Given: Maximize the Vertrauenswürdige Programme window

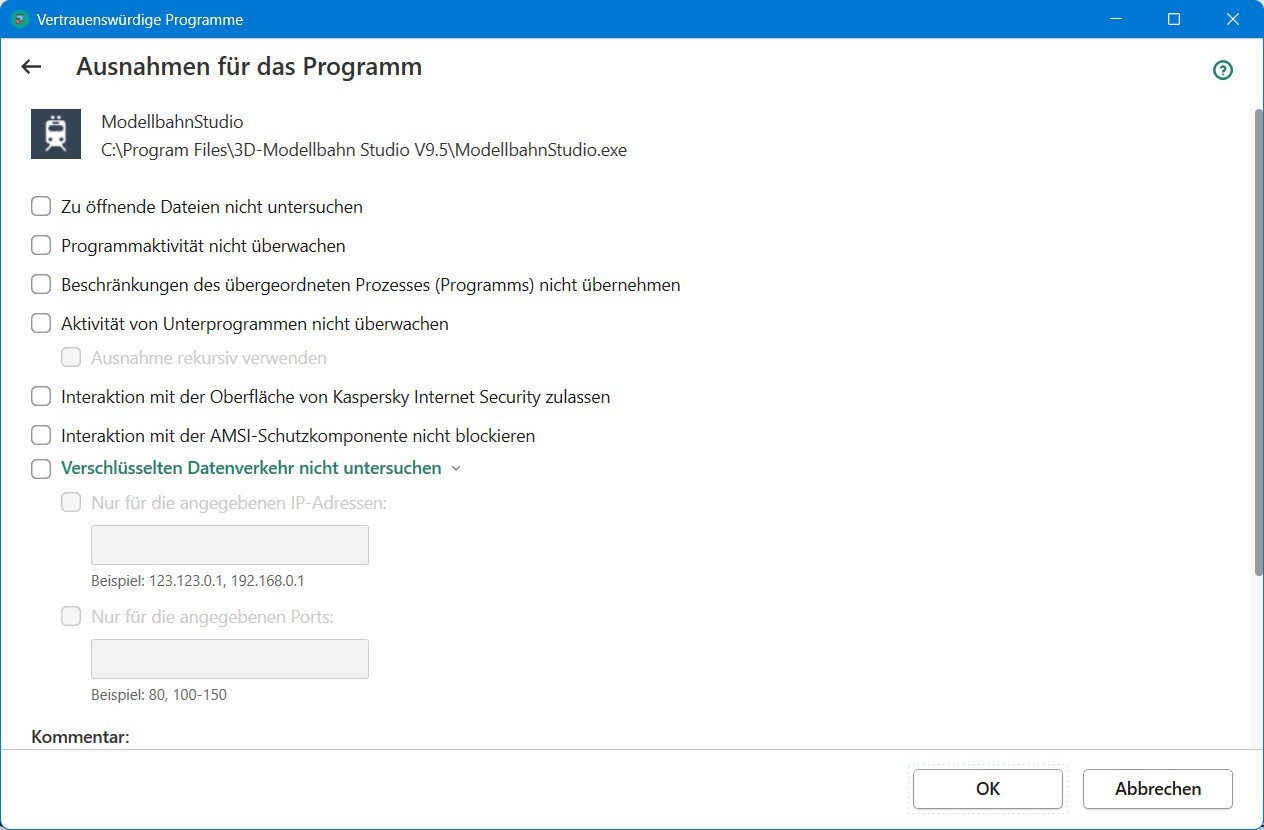Looking at the screenshot, I should click(x=1174, y=19).
